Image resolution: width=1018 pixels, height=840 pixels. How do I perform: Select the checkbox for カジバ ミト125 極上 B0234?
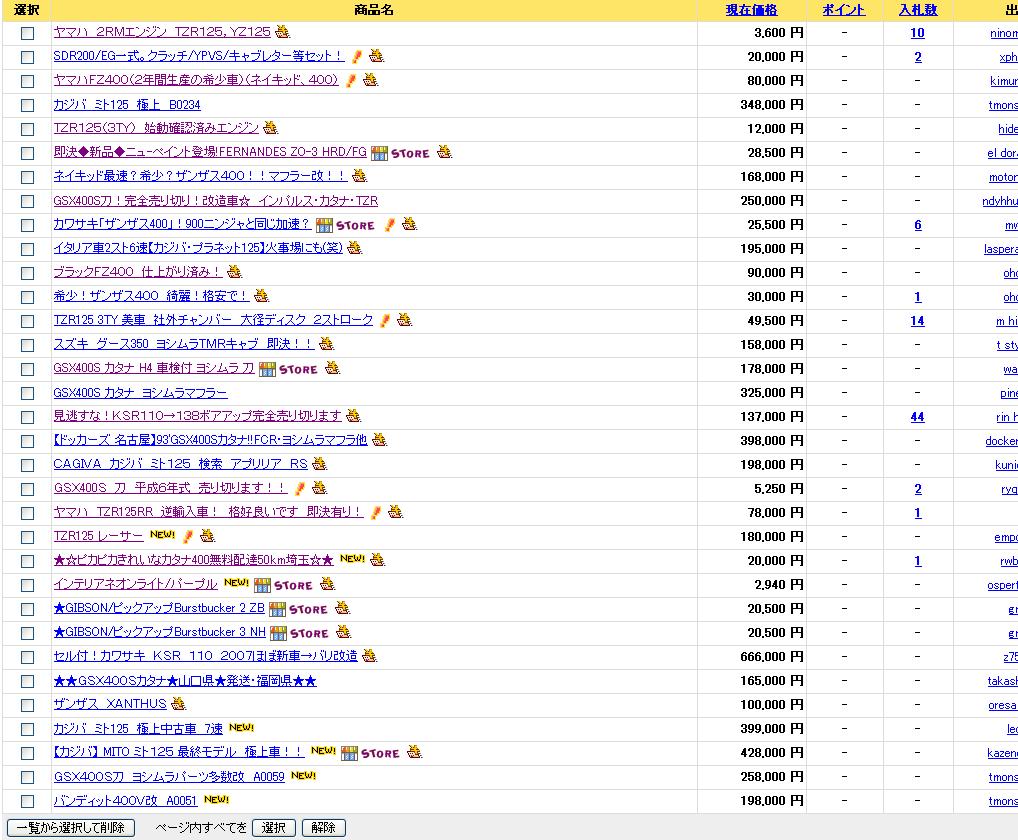pyautogui.click(x=27, y=105)
